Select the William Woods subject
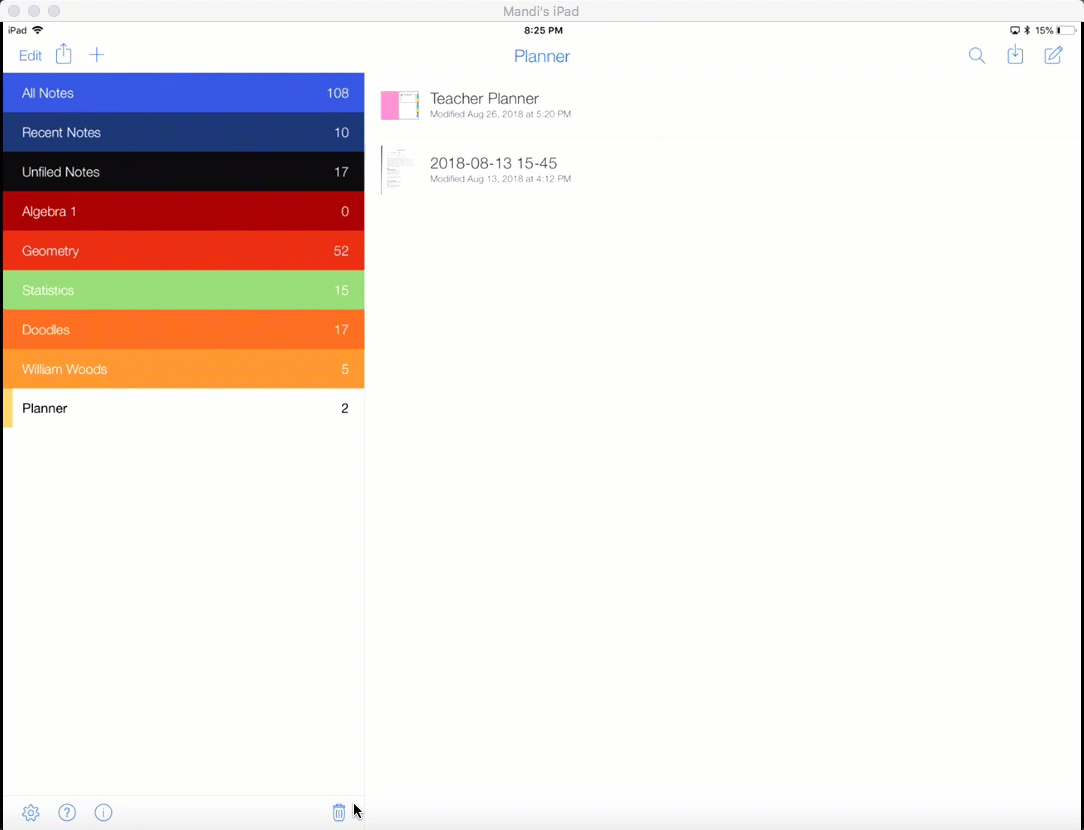Viewport: 1084px width, 830px height. coord(183,369)
